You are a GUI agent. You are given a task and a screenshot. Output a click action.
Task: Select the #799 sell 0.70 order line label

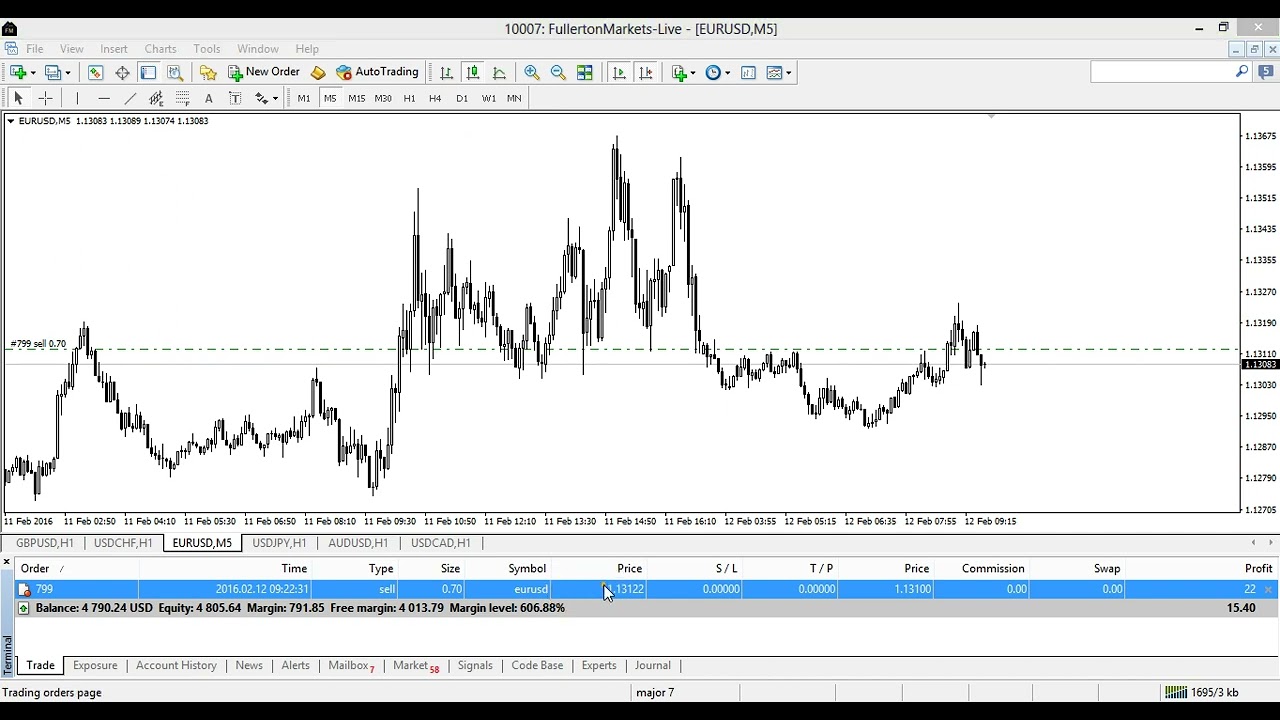(38, 344)
